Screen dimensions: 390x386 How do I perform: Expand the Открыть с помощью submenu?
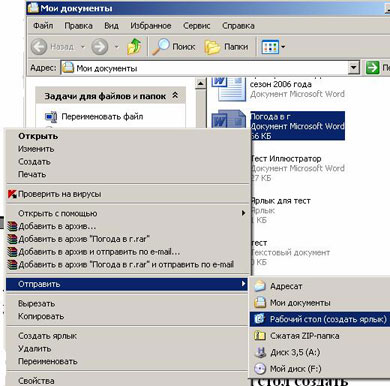pyautogui.click(x=244, y=213)
